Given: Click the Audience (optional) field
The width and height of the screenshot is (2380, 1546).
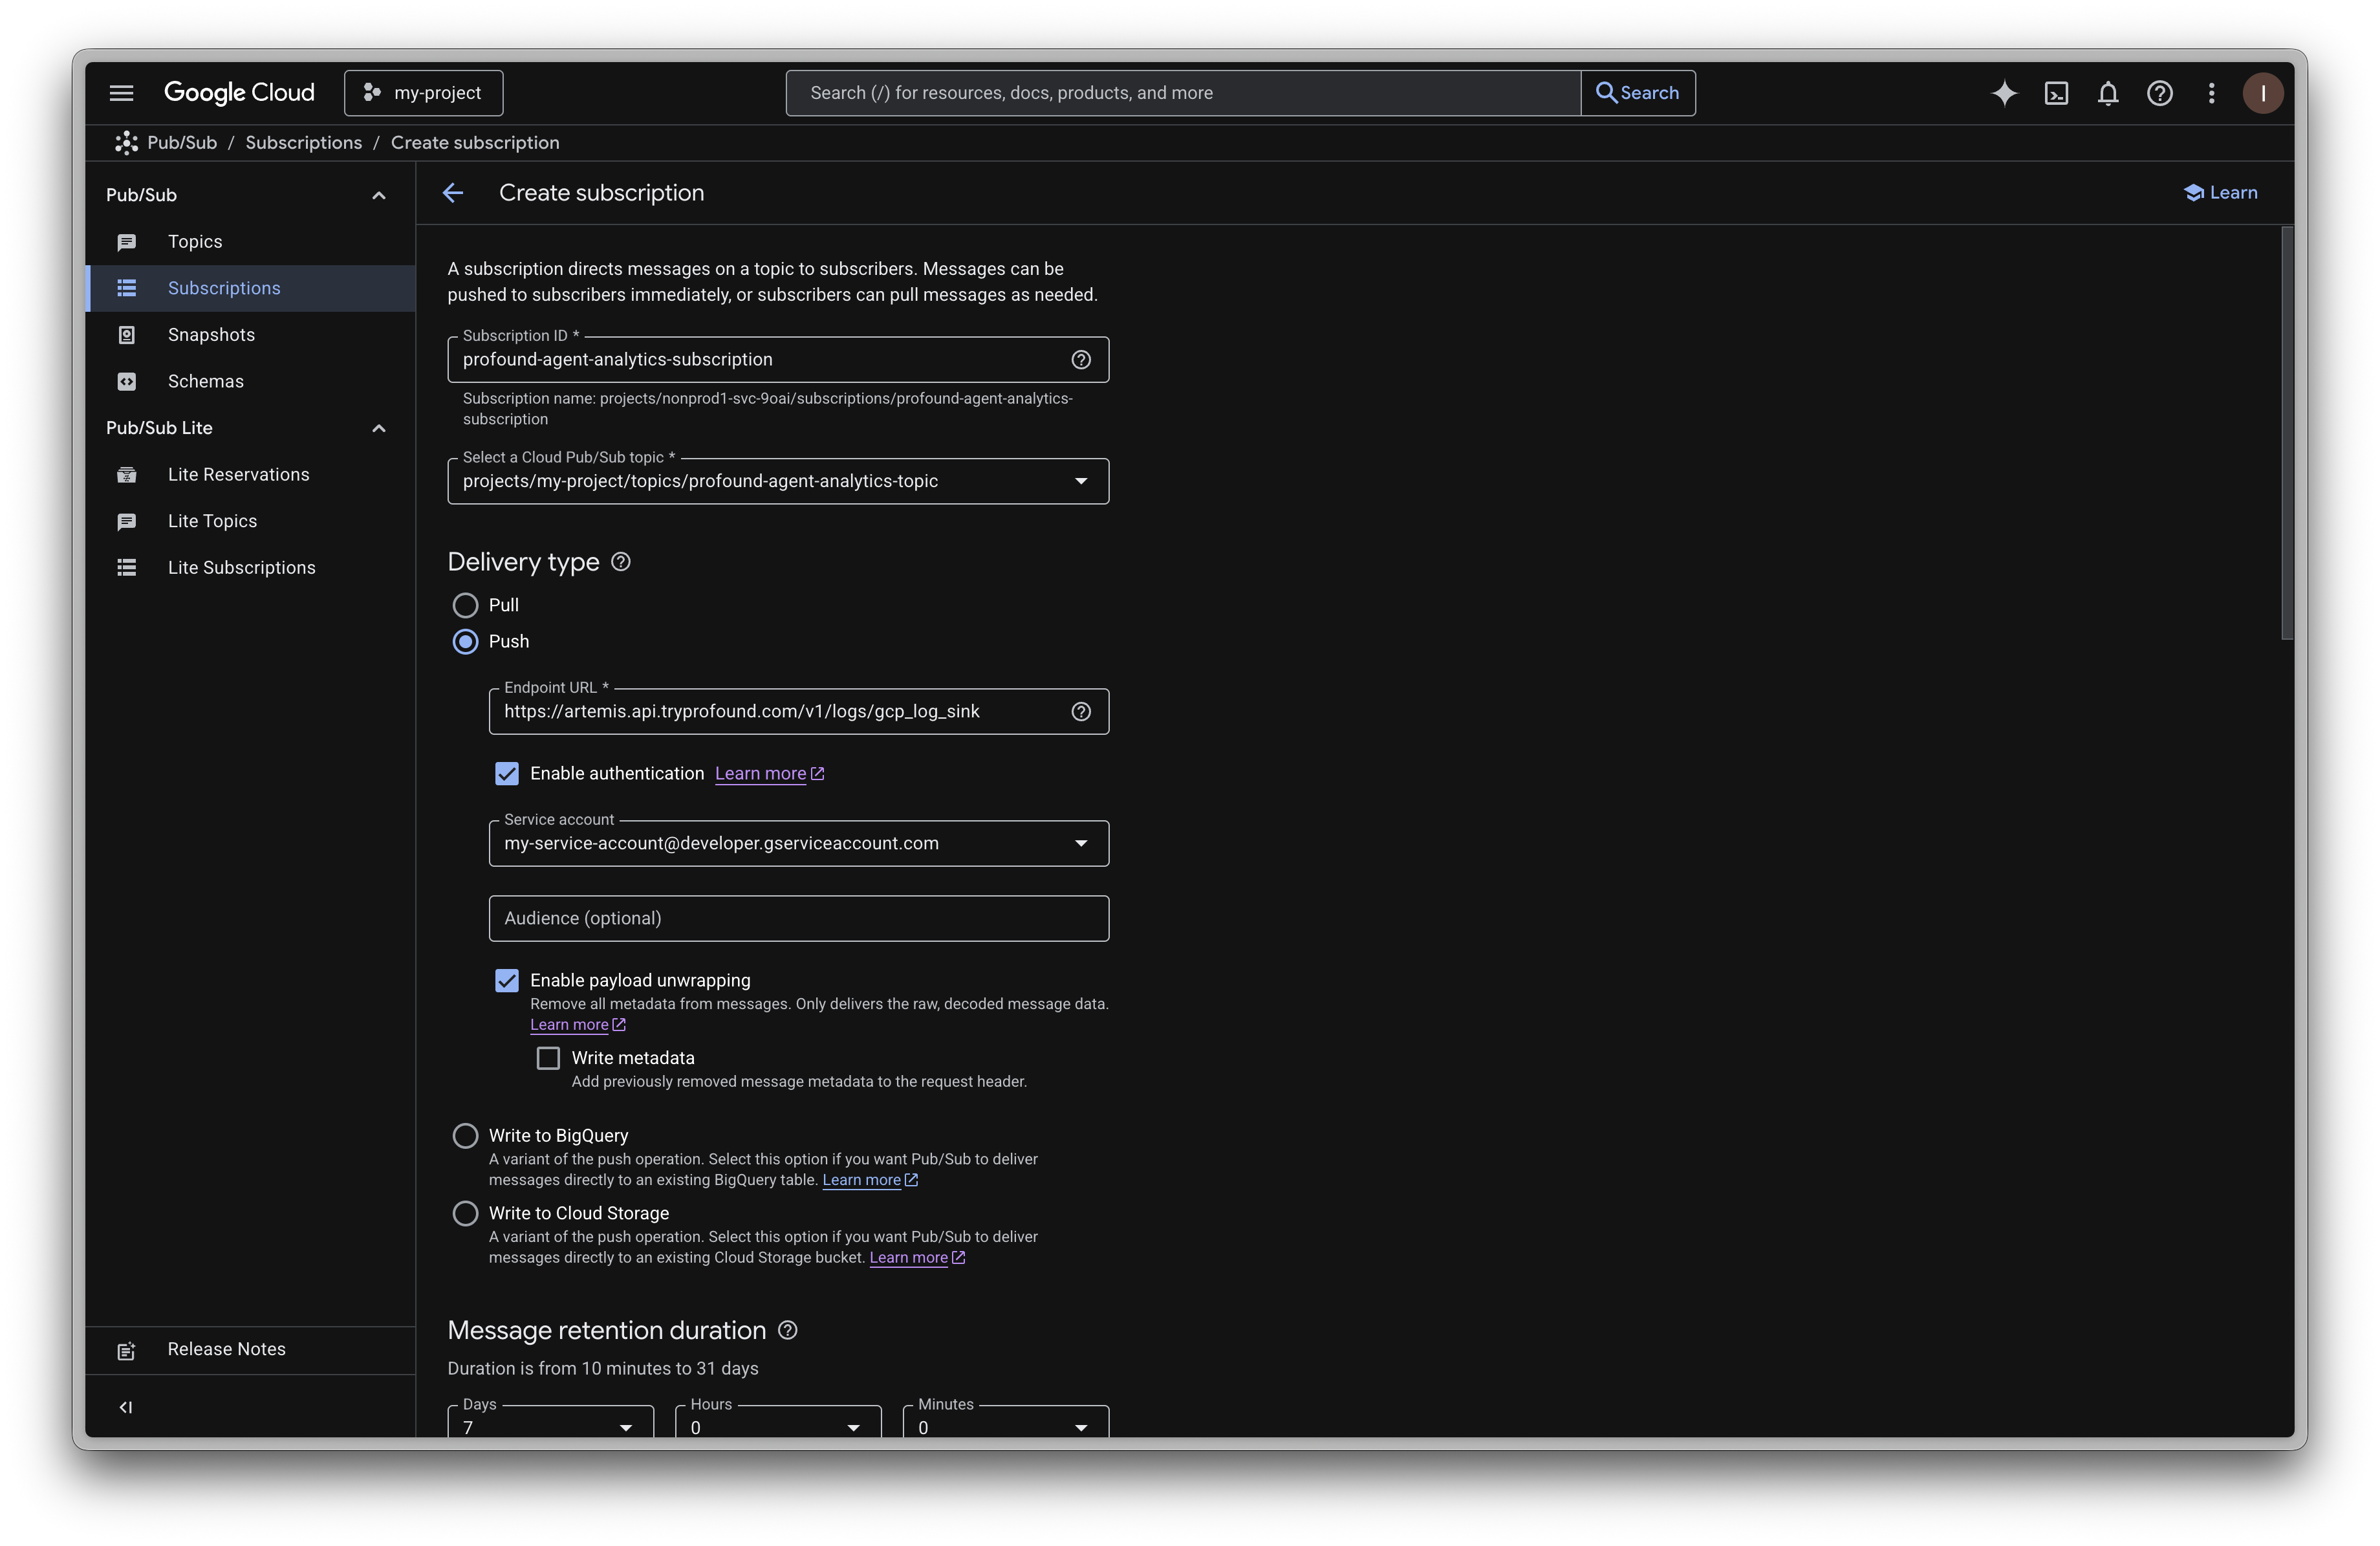Looking at the screenshot, I should click(x=798, y=918).
